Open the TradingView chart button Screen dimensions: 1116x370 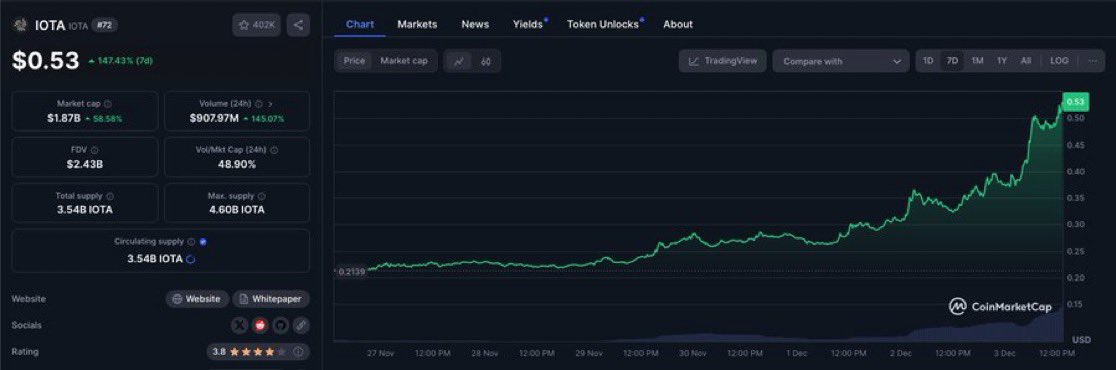pyautogui.click(x=722, y=61)
